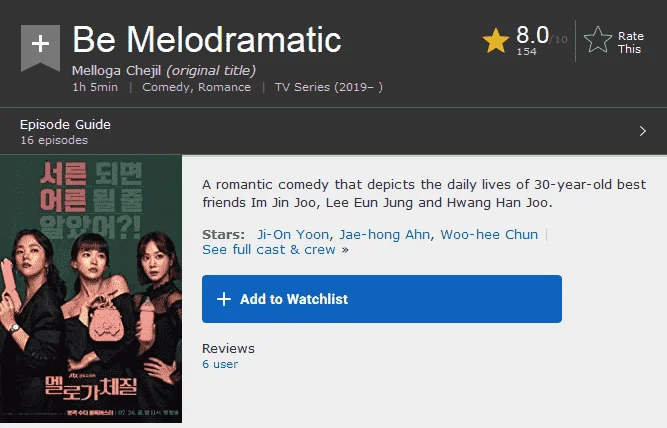
Task: Click the plus icon inside the Add to Watchlist button
Action: (x=224, y=299)
